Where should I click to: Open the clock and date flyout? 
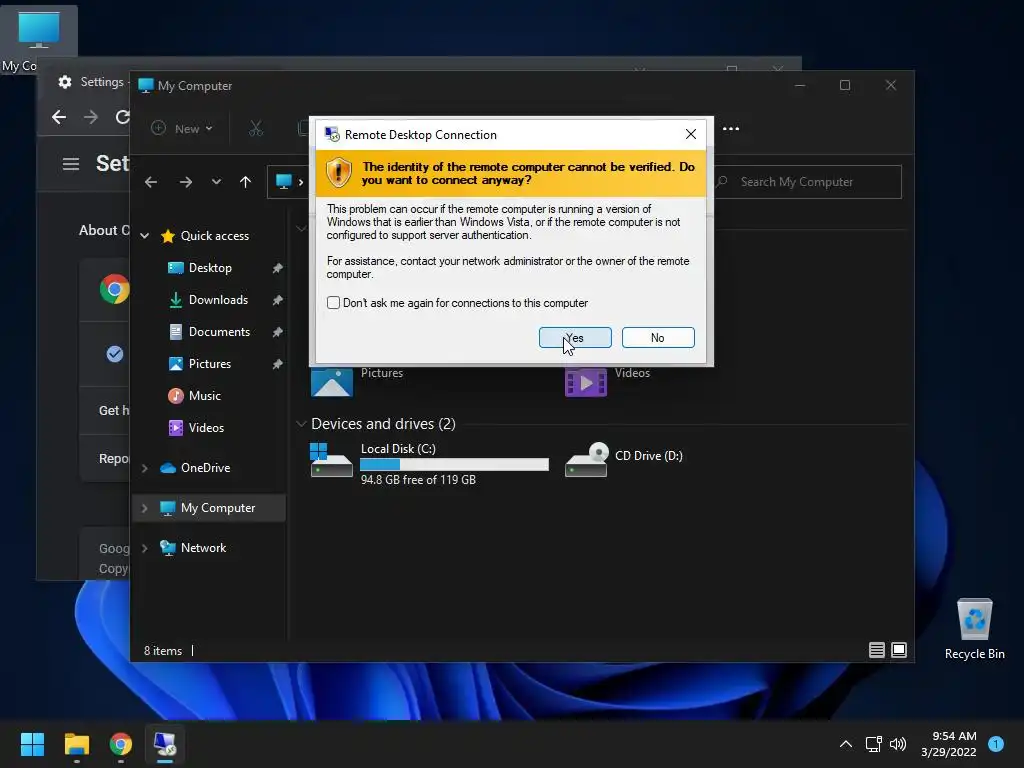948,744
